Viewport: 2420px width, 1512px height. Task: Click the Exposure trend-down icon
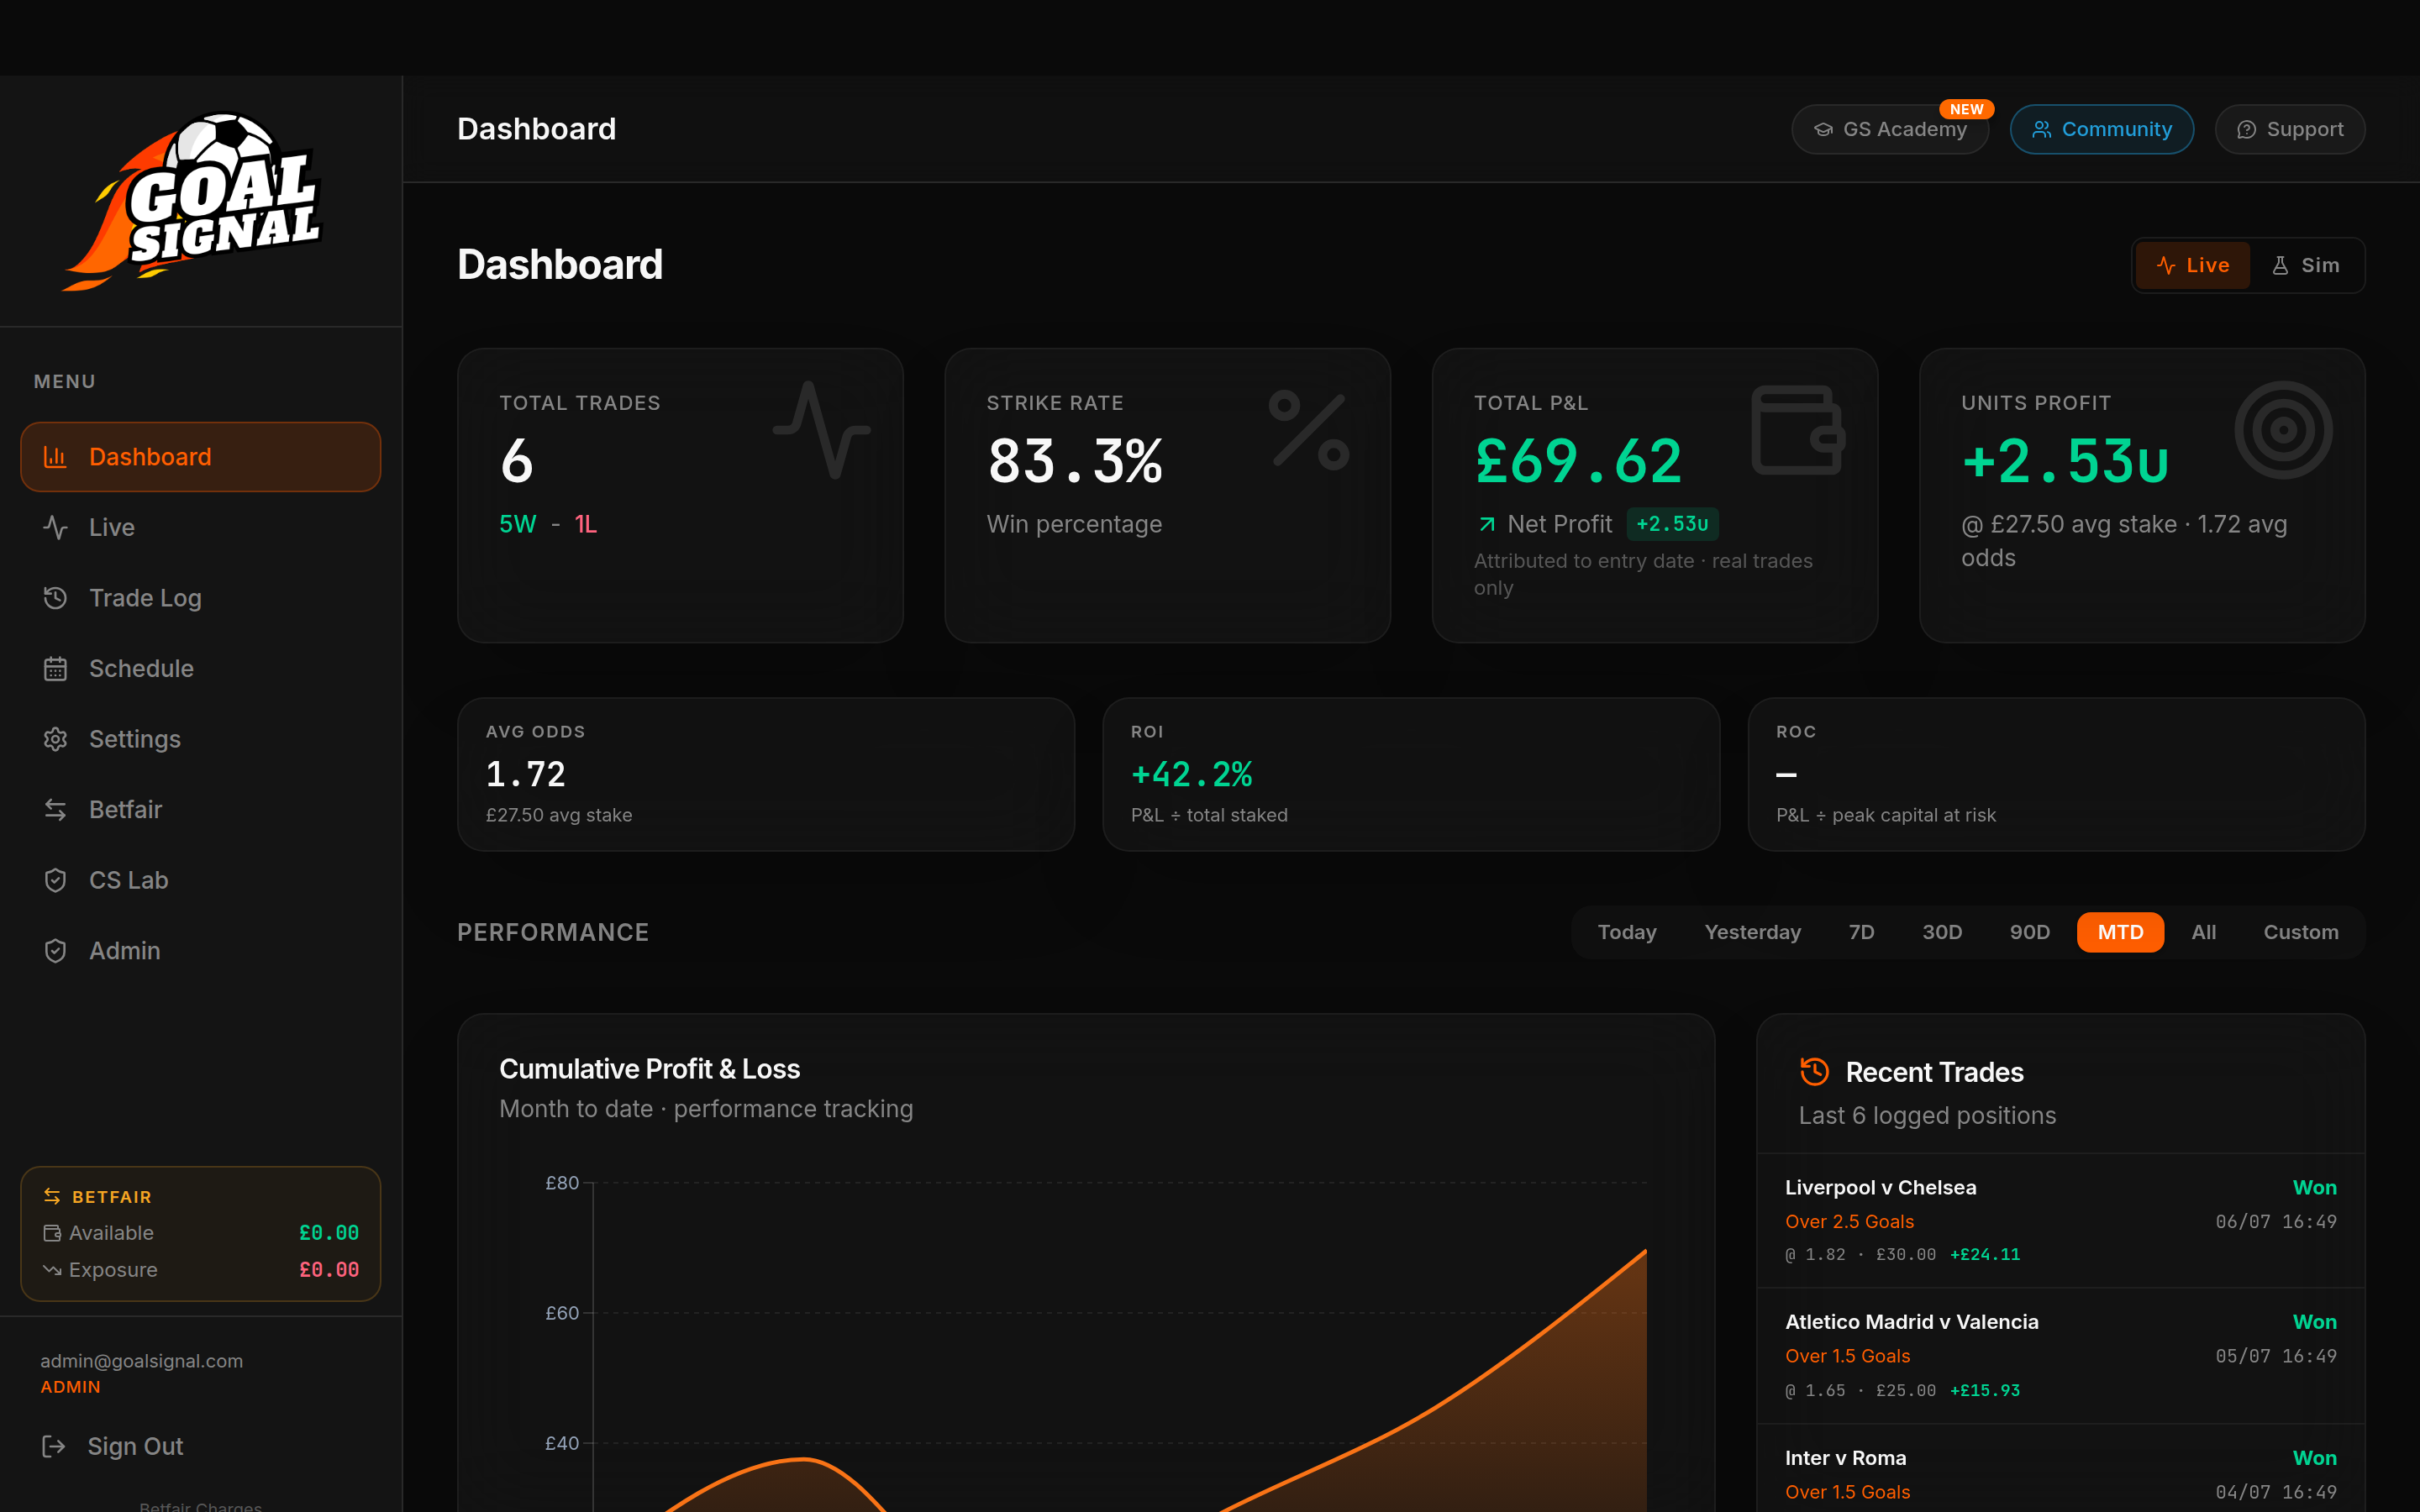point(52,1270)
